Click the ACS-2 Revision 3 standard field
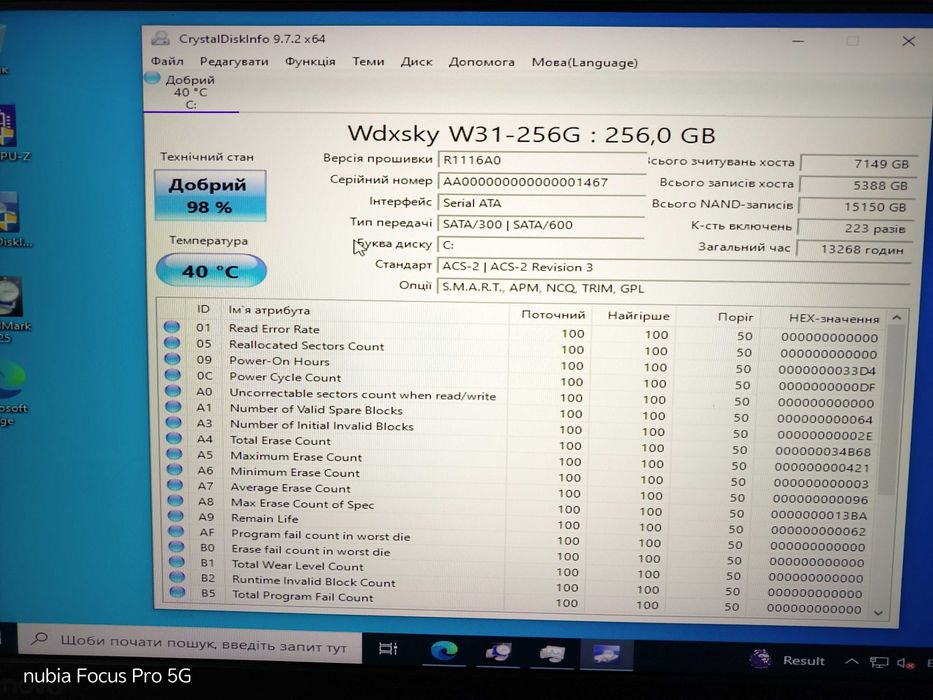This screenshot has width=933, height=700. tap(673, 267)
